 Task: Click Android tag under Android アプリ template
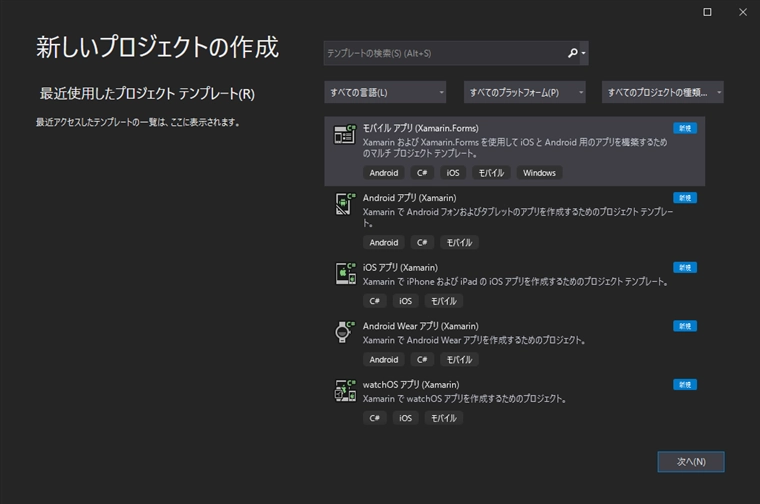pyautogui.click(x=383, y=242)
